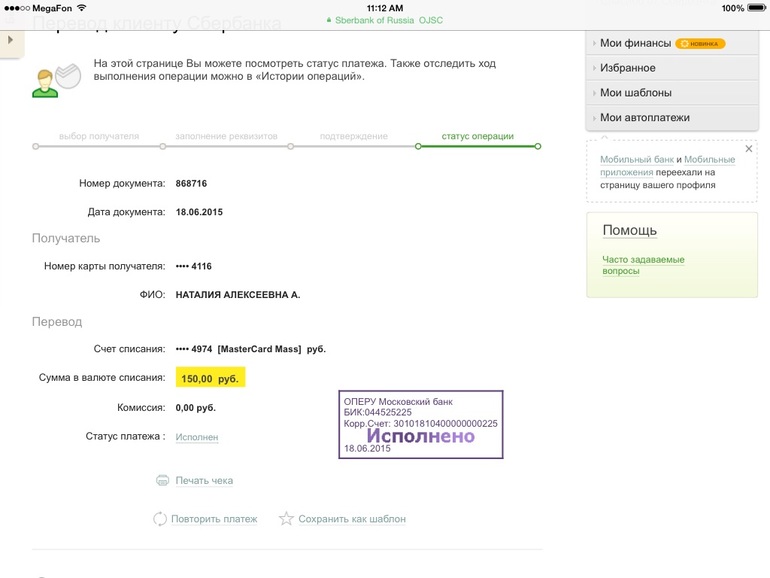Expand the Мои шаблоны section
770x578 pixels.
(630, 93)
